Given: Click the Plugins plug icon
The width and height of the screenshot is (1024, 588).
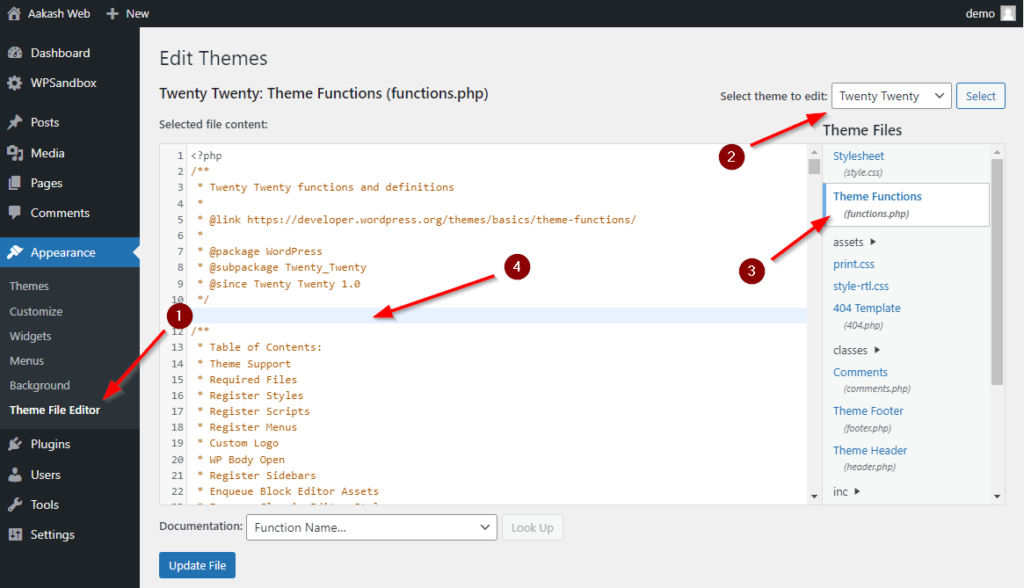Looking at the screenshot, I should pos(15,444).
